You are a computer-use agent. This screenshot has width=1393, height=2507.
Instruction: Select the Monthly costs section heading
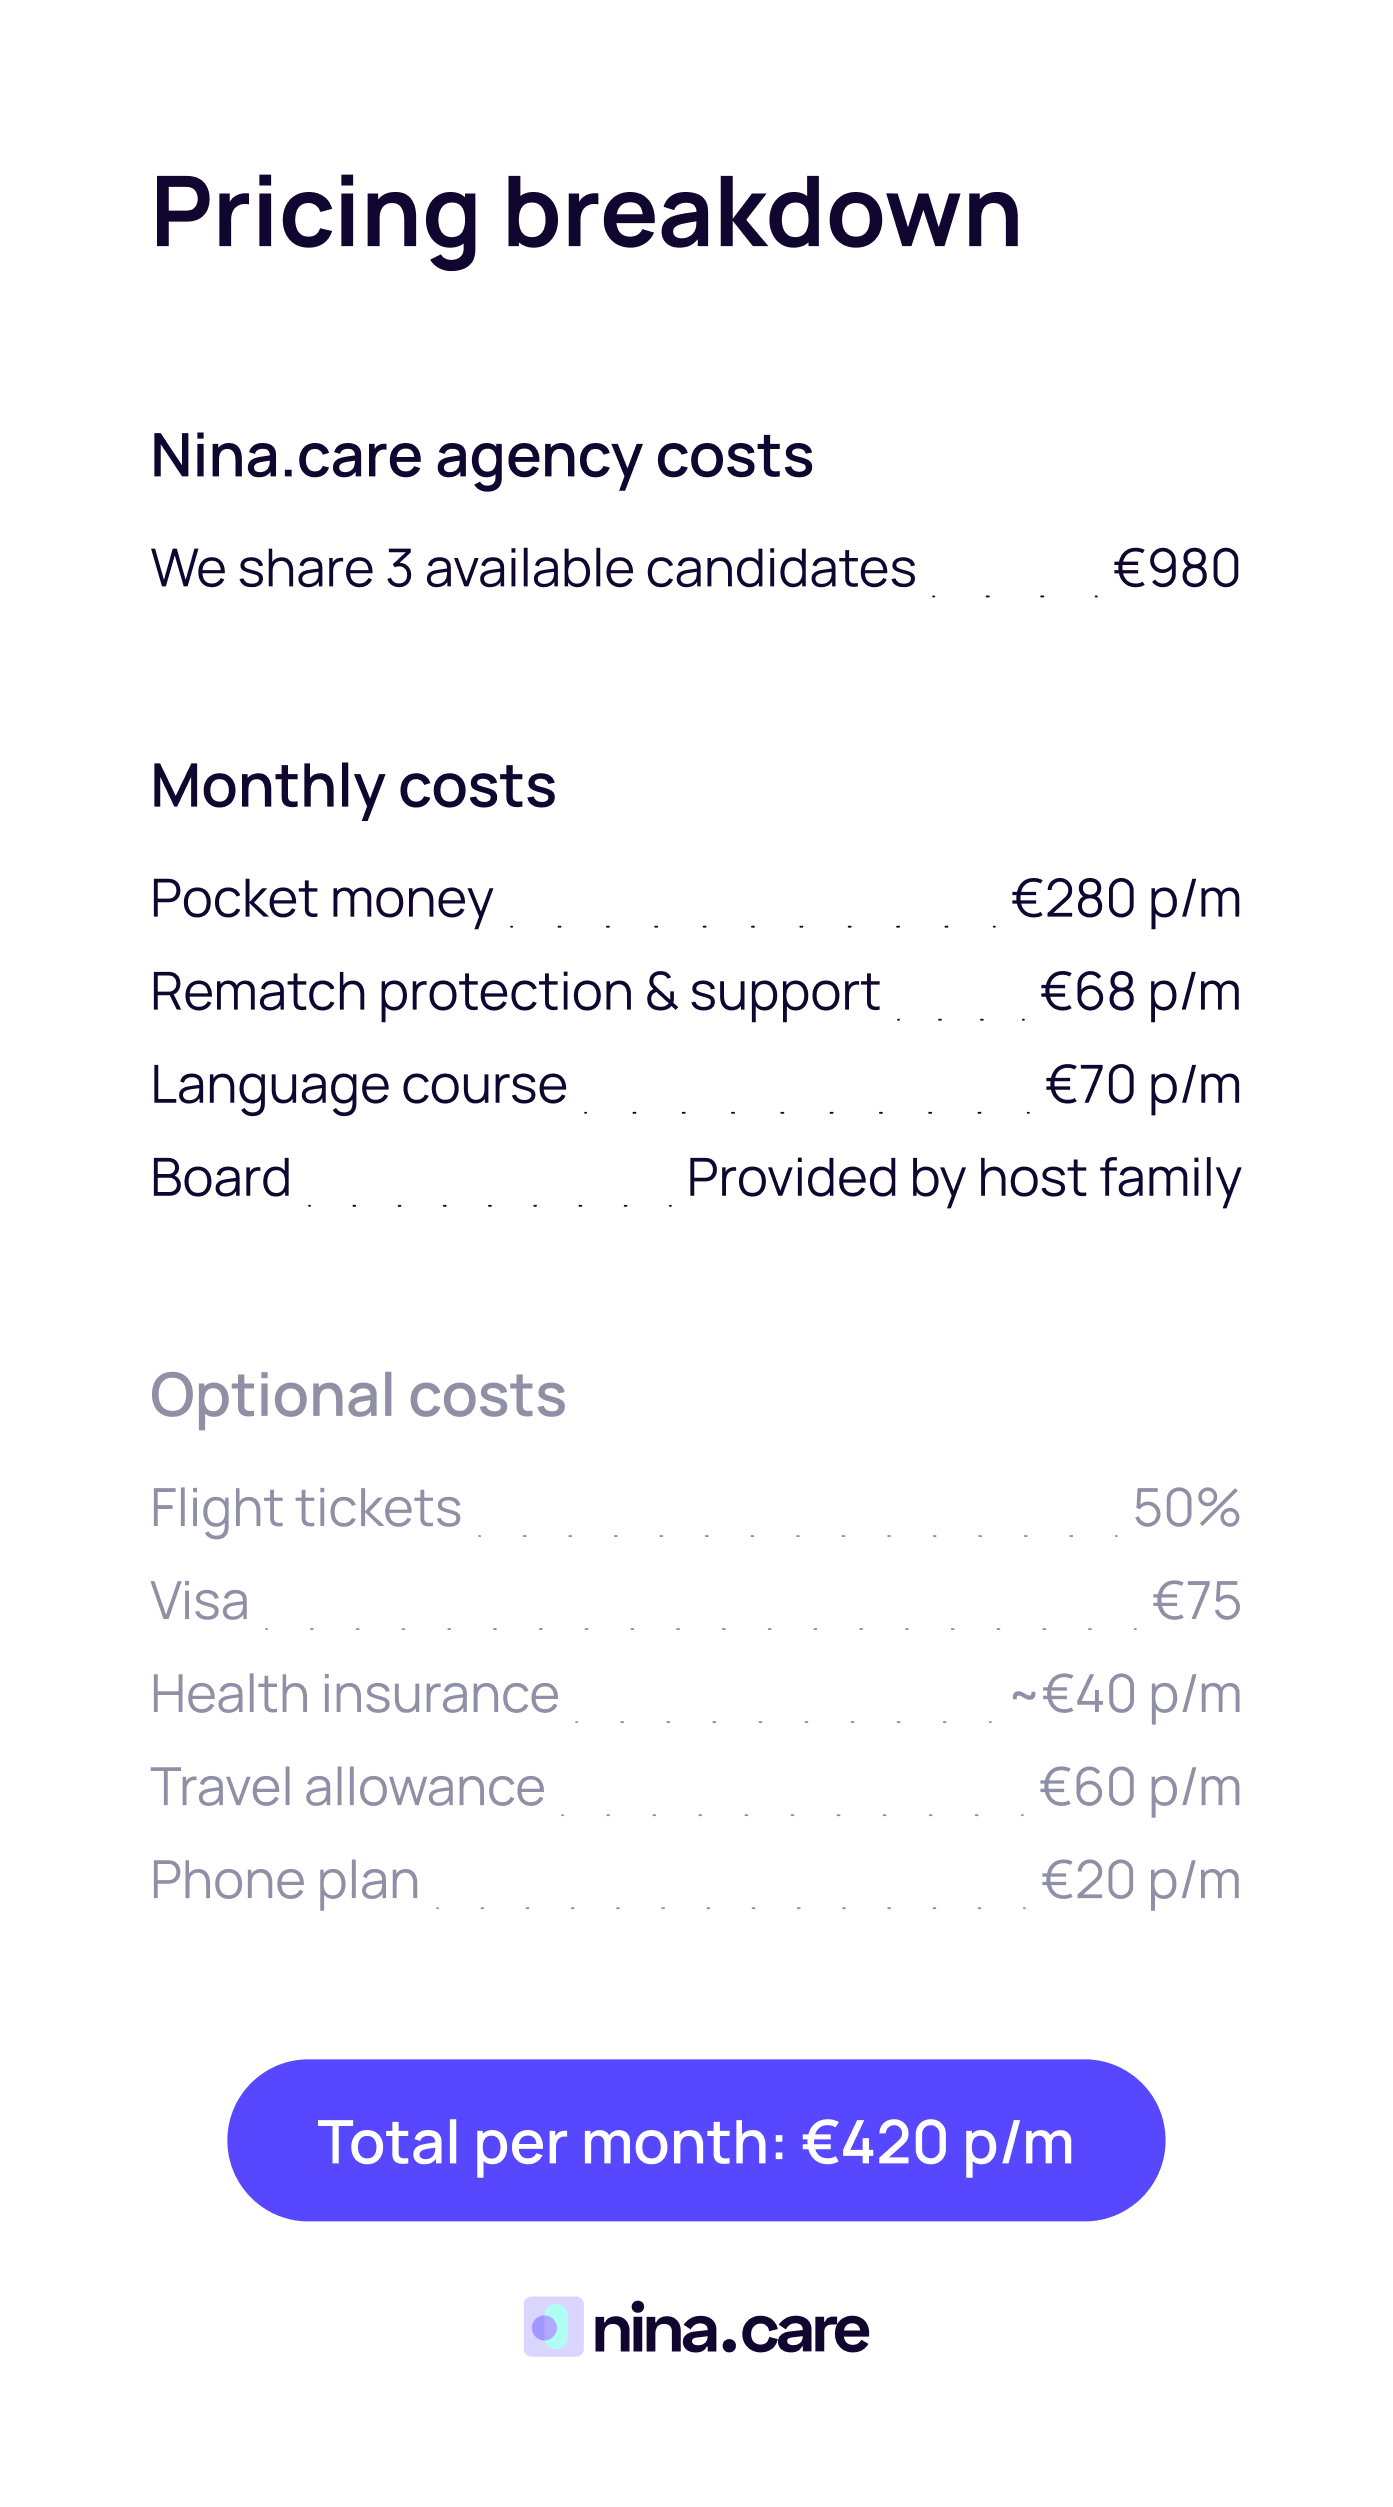coord(353,786)
